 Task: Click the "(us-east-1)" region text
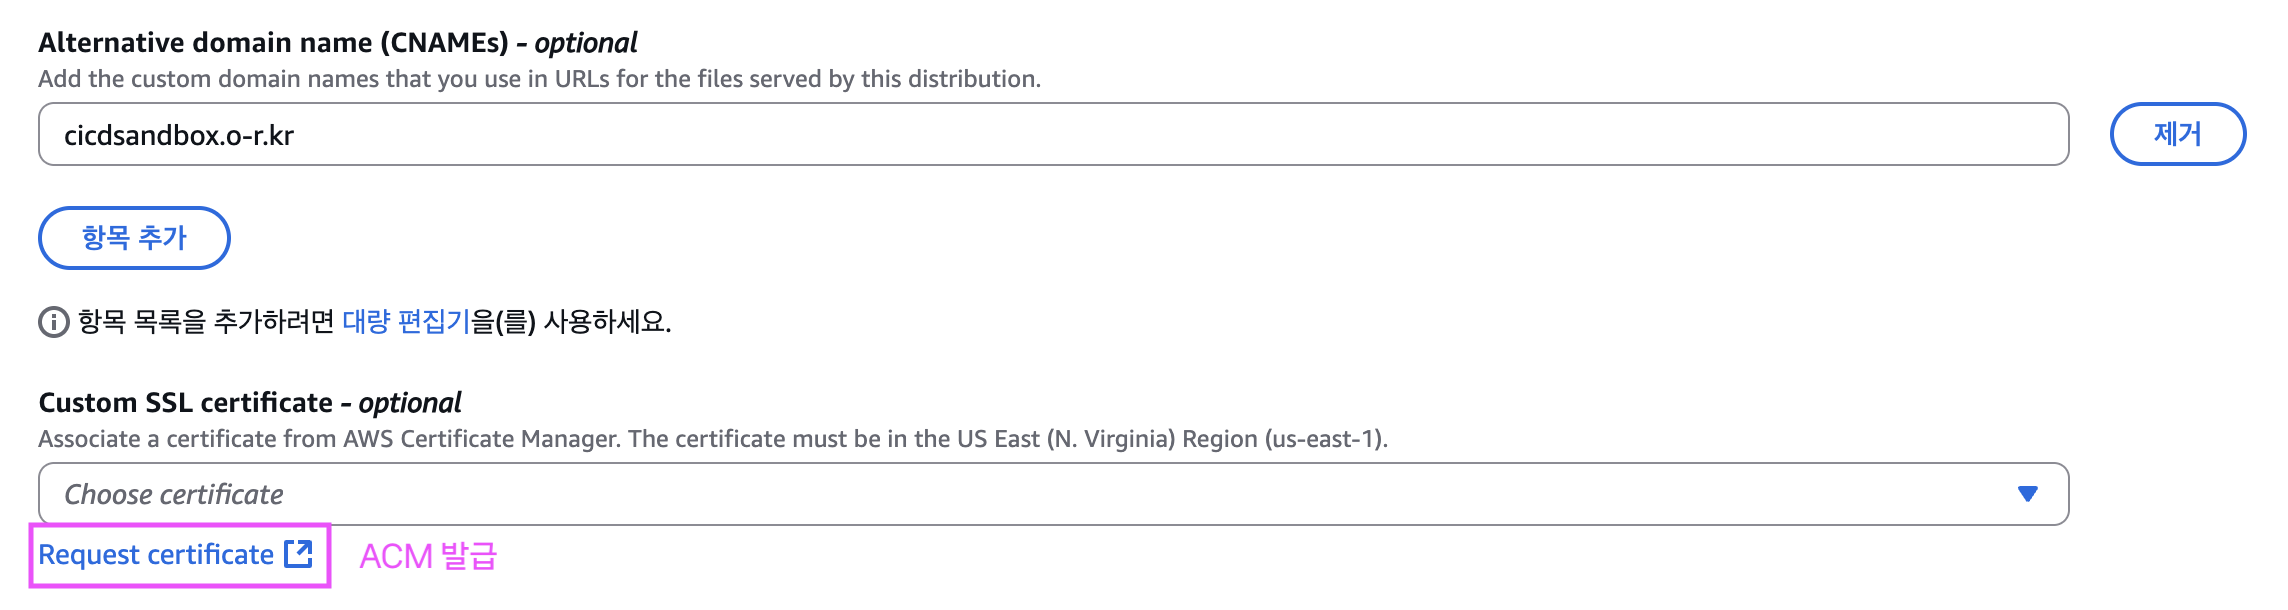coord(1326,439)
